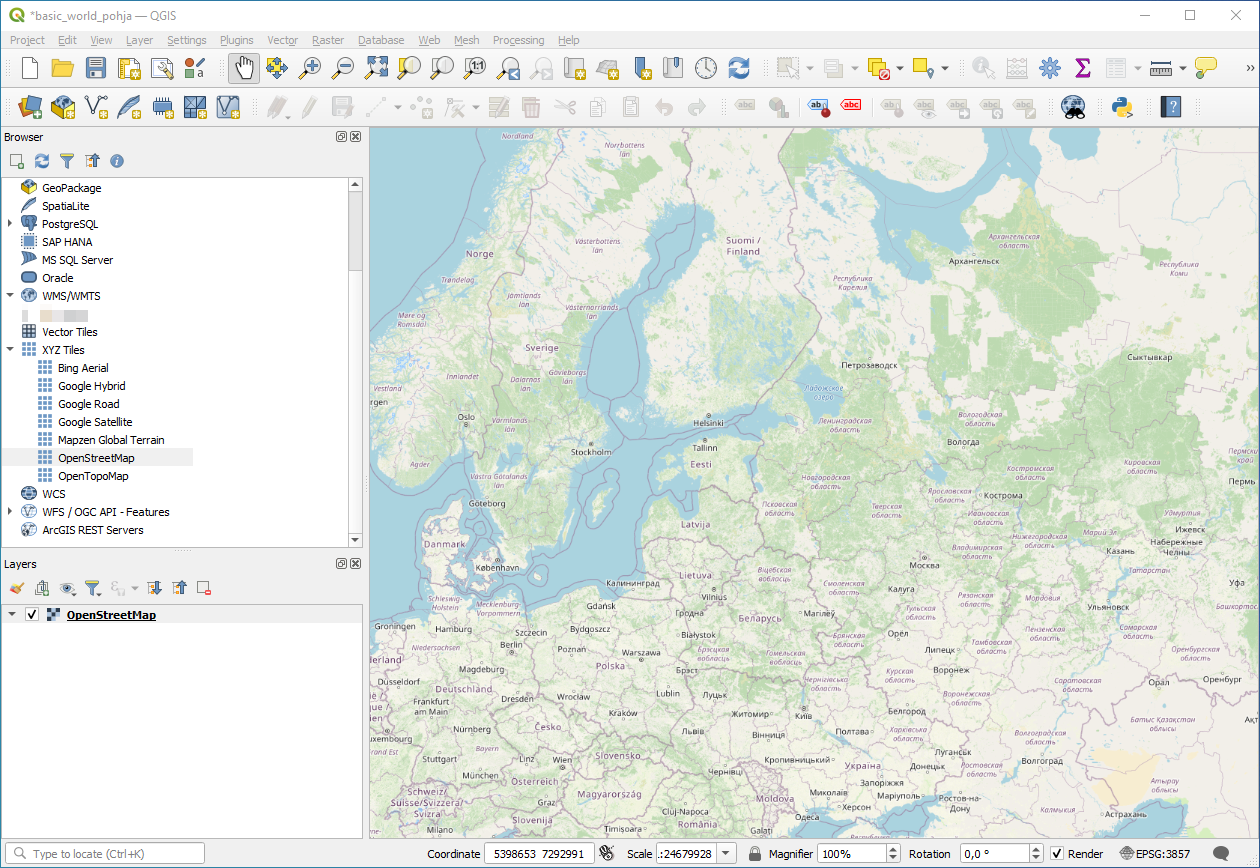Open the Processing Toolbox gear icon

1049,68
